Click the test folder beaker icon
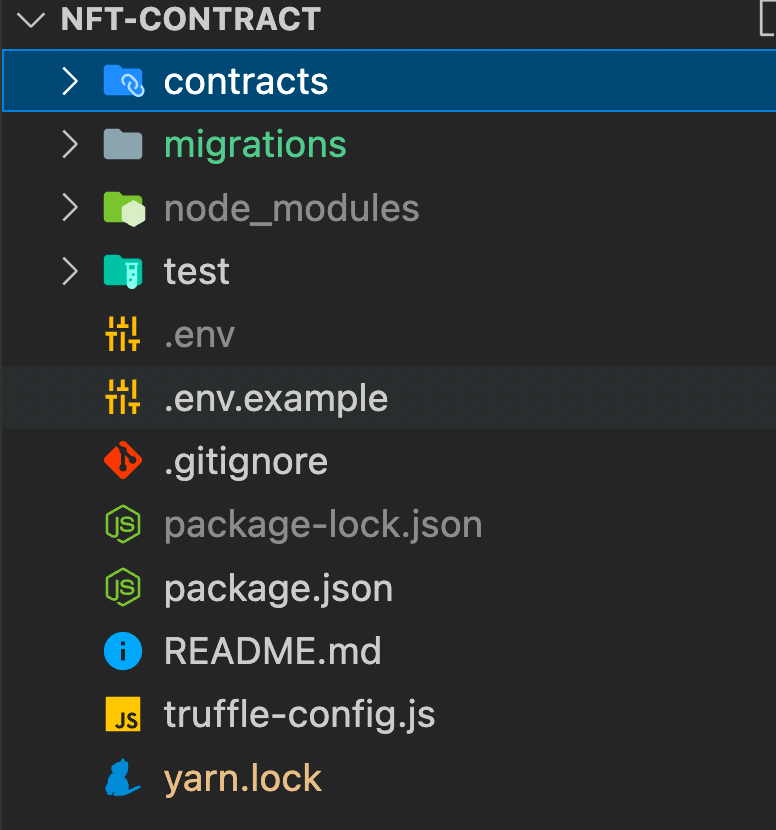This screenshot has width=776, height=830. (x=122, y=270)
